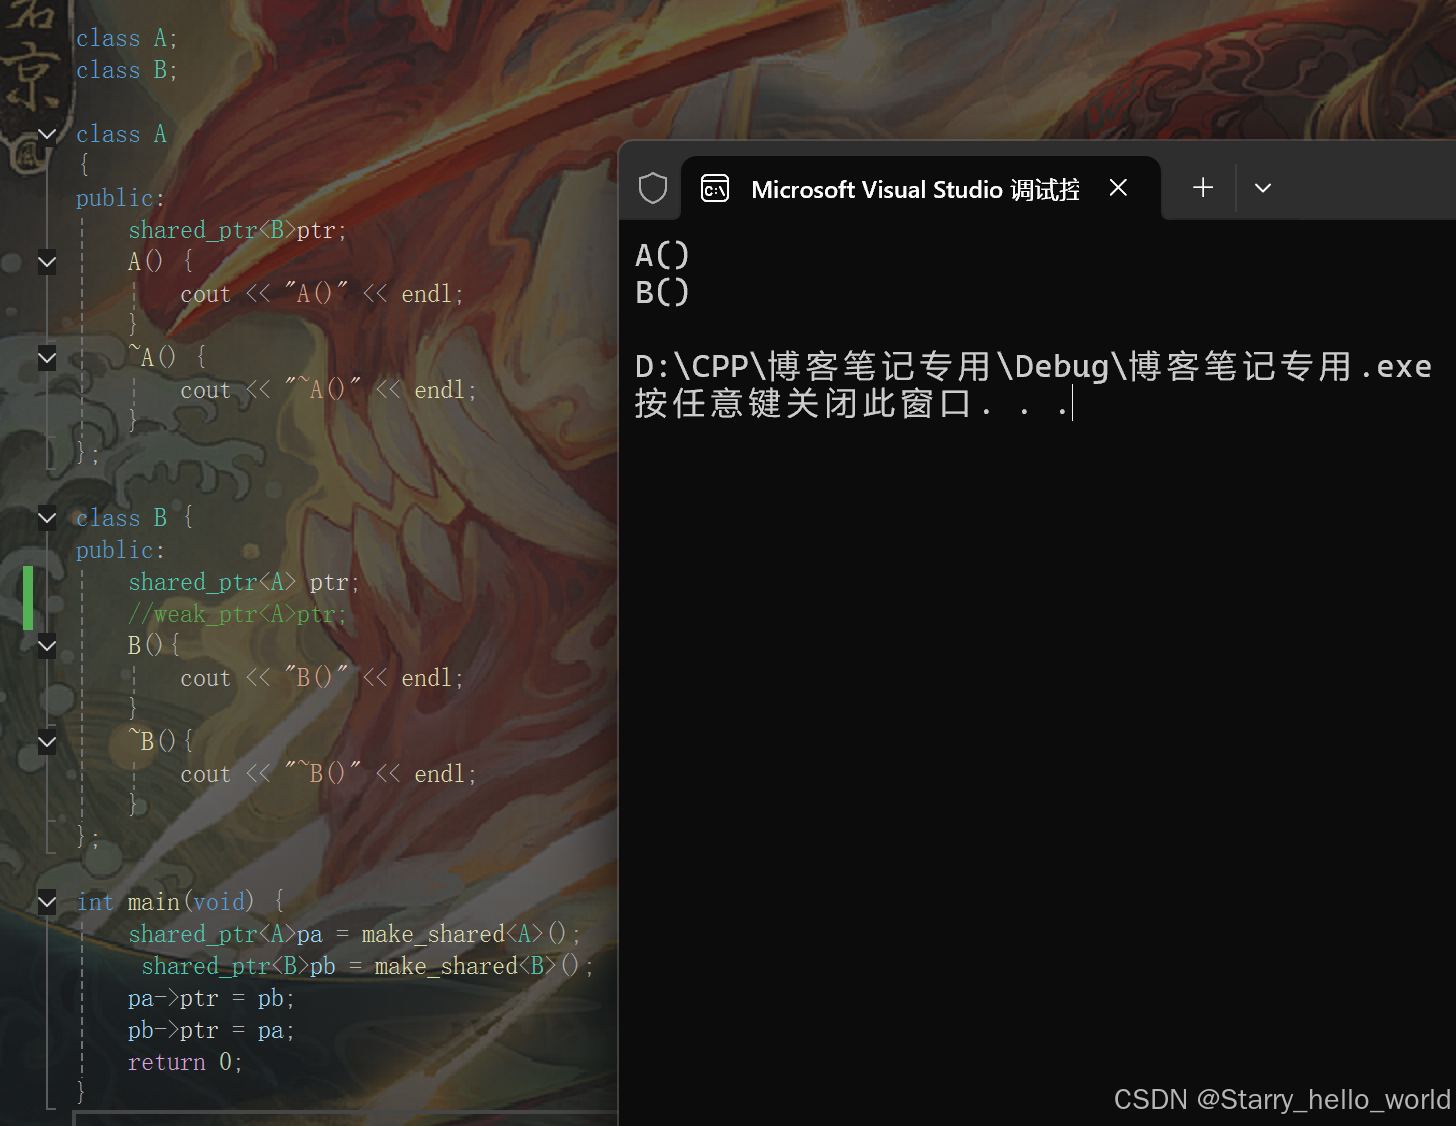Click the 'pb->ptr = pa;' line
The width and height of the screenshot is (1456, 1126).
211,1030
